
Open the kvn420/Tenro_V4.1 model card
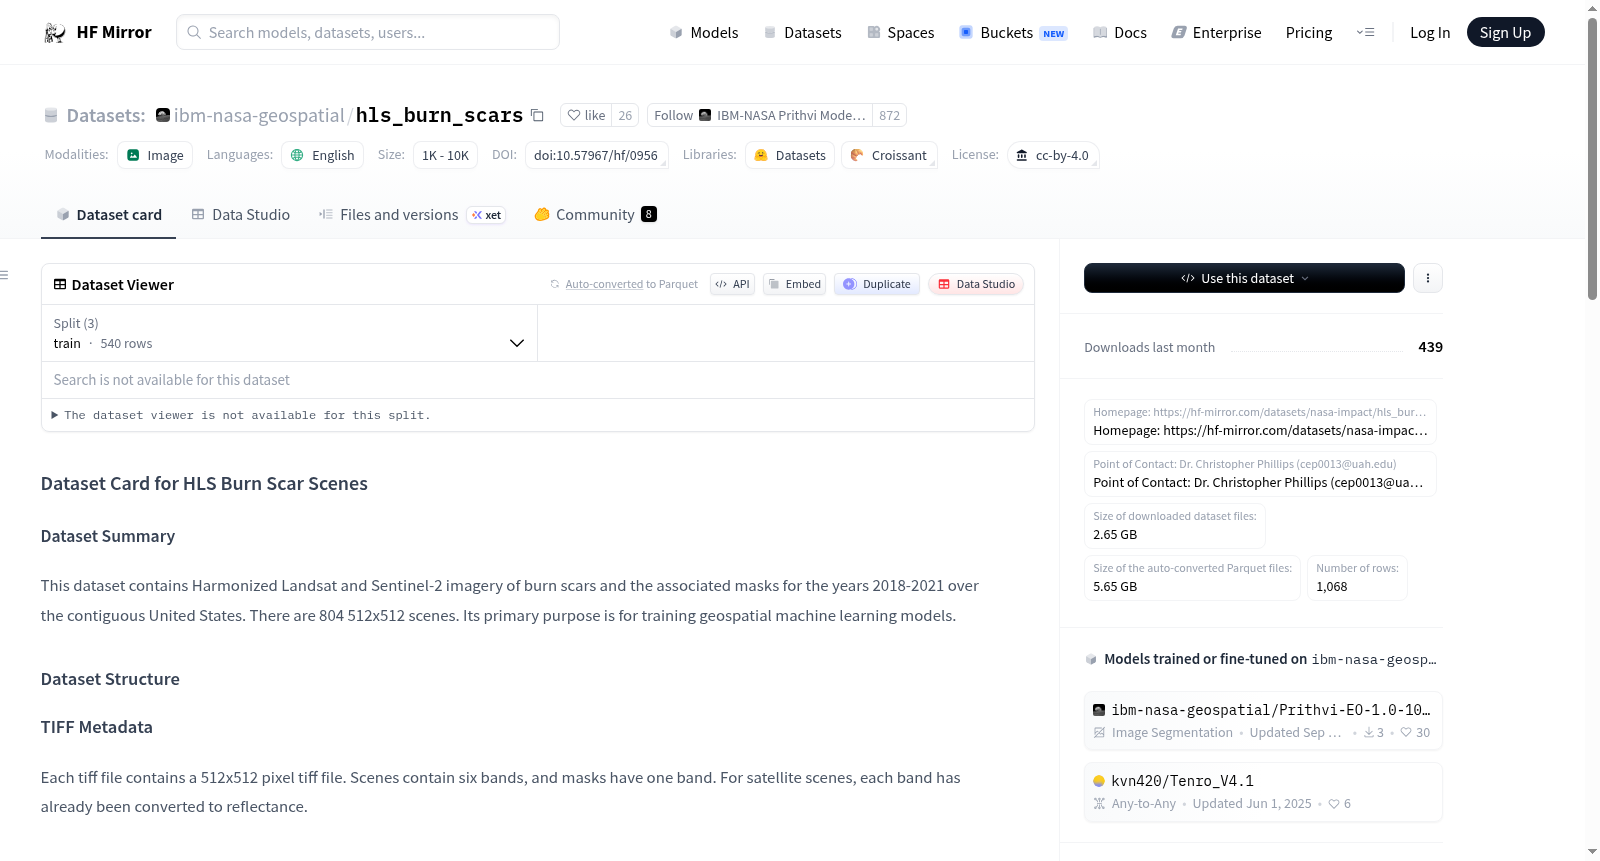[1263, 792]
